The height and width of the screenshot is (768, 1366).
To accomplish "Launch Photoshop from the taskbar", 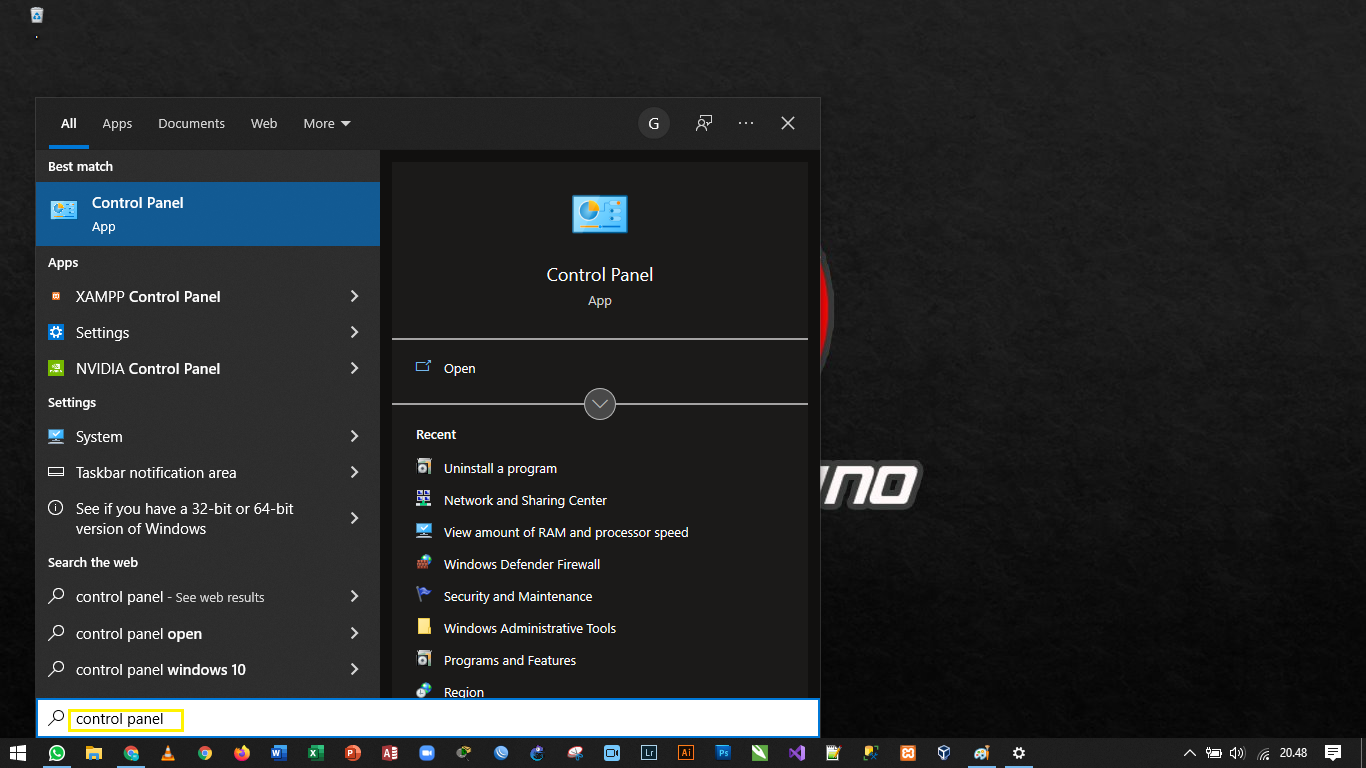I will pos(723,753).
